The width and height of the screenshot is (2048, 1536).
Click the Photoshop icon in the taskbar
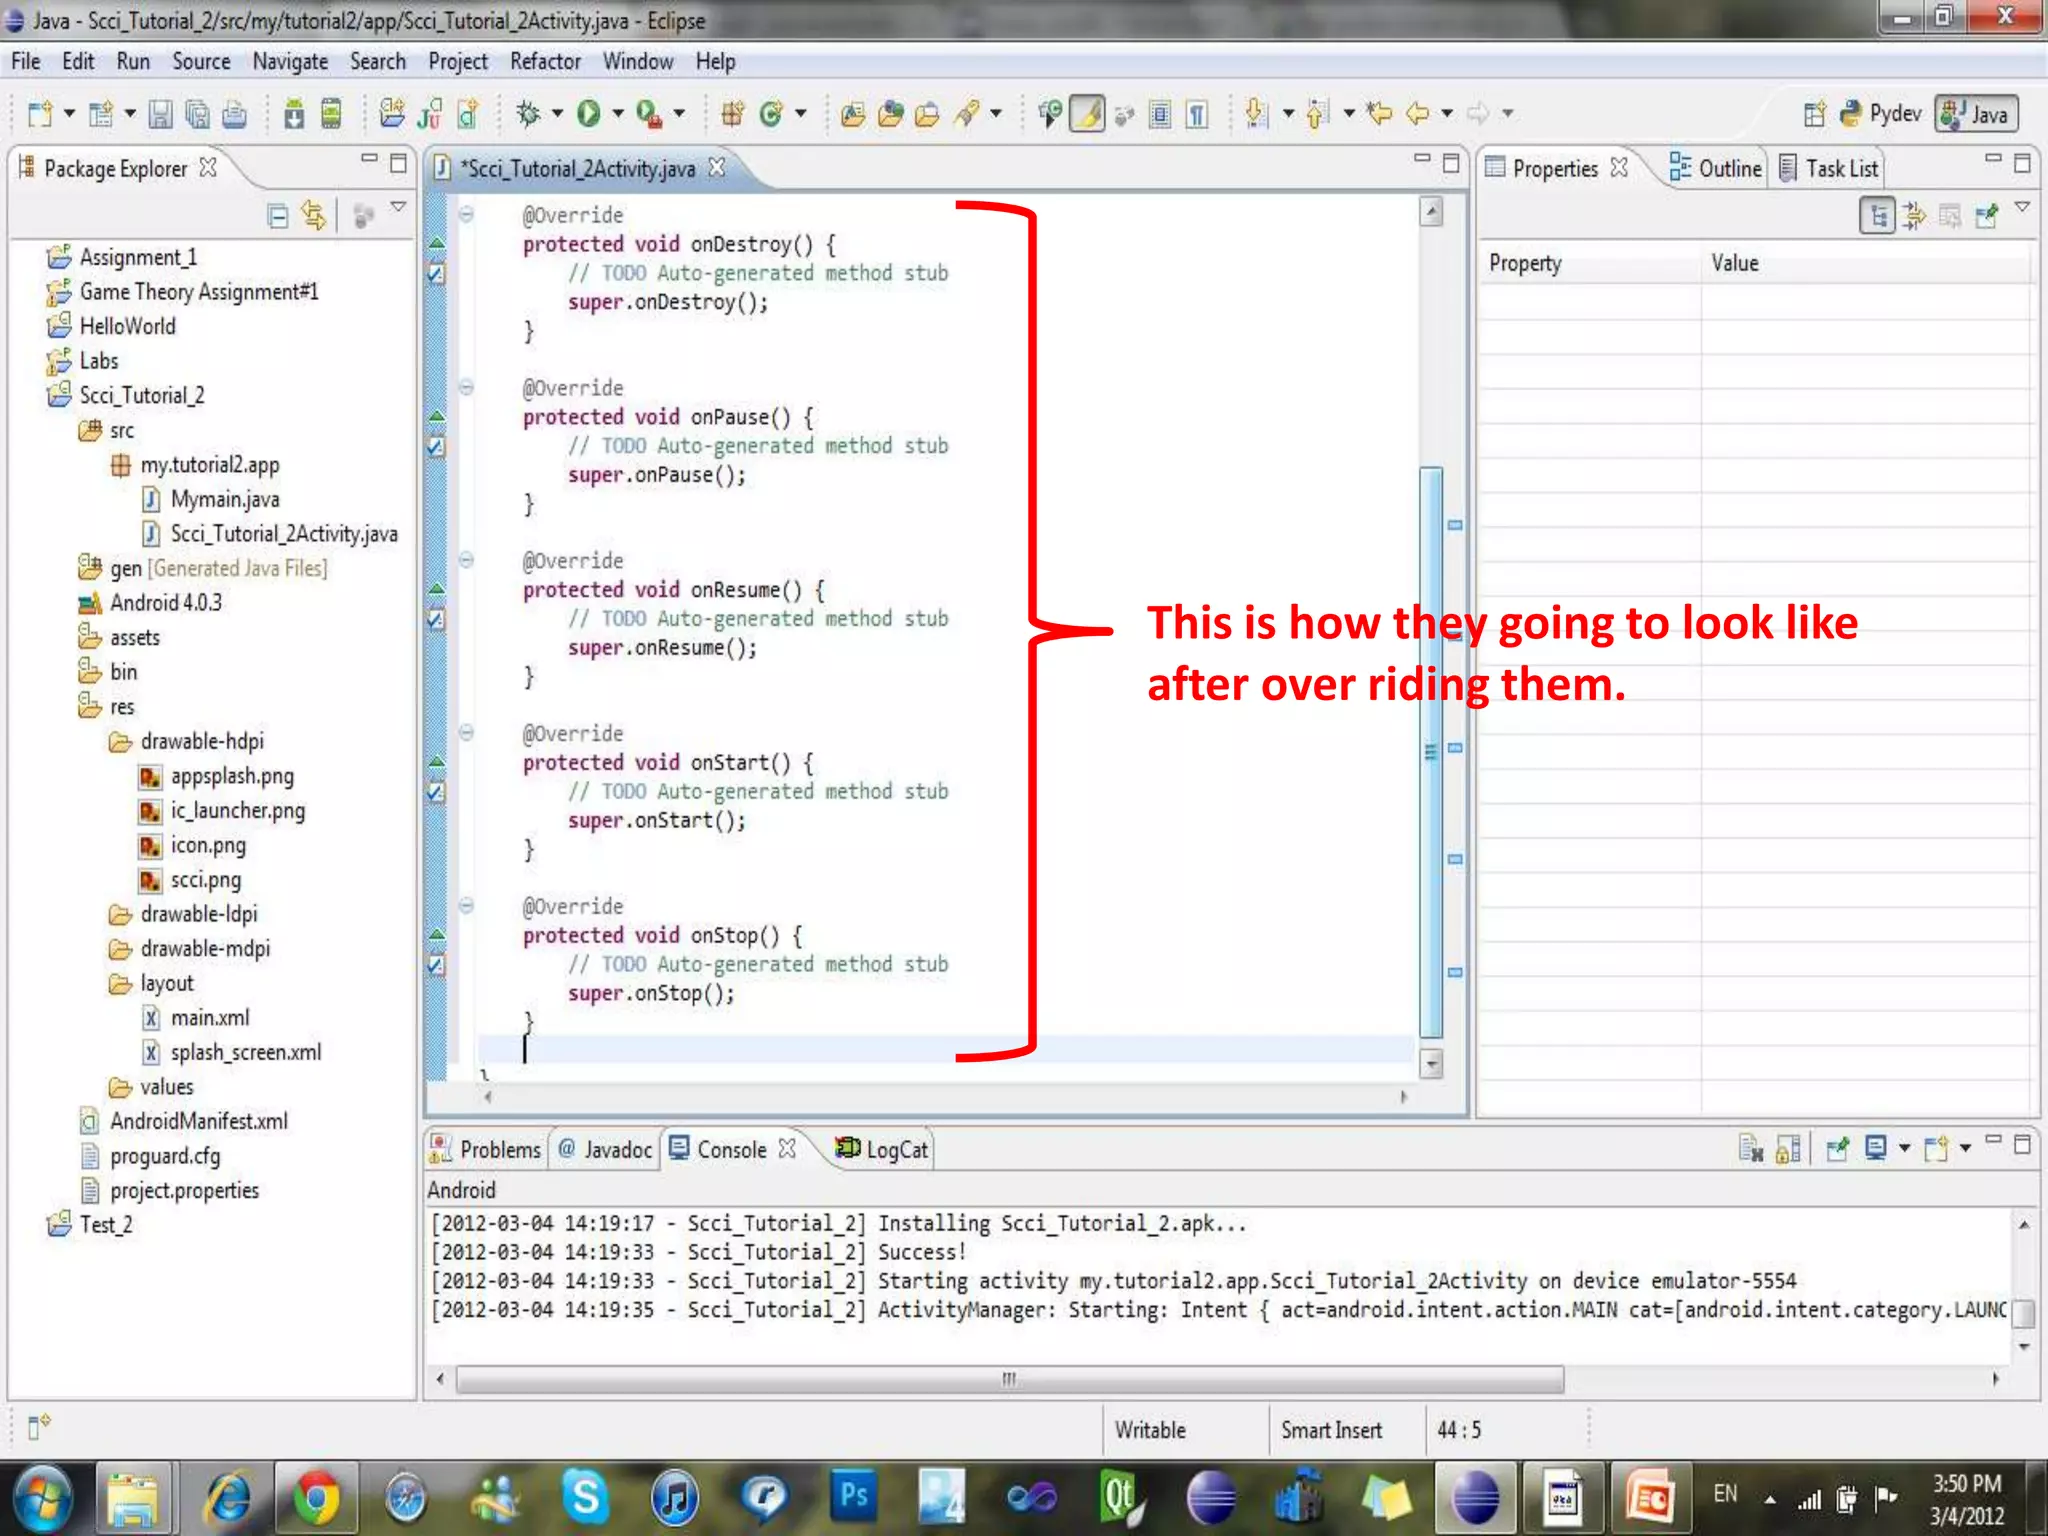tap(853, 1497)
